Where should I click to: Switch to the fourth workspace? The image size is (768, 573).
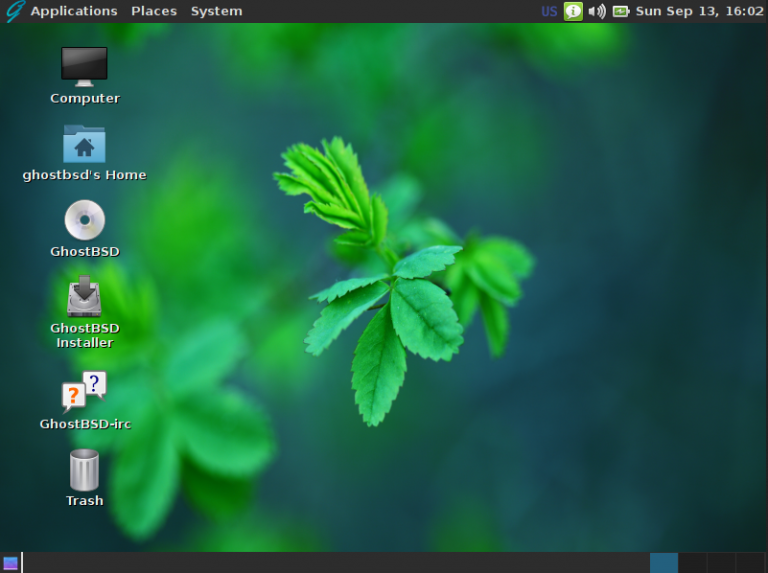pos(750,563)
